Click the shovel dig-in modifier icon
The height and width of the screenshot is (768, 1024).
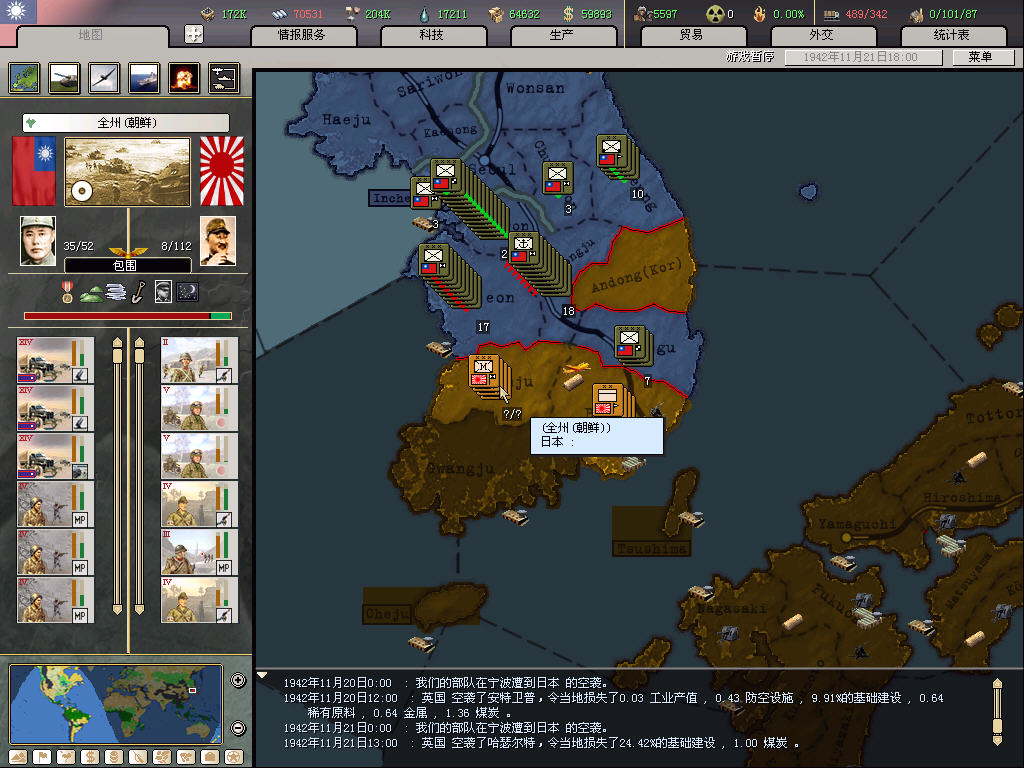click(138, 292)
